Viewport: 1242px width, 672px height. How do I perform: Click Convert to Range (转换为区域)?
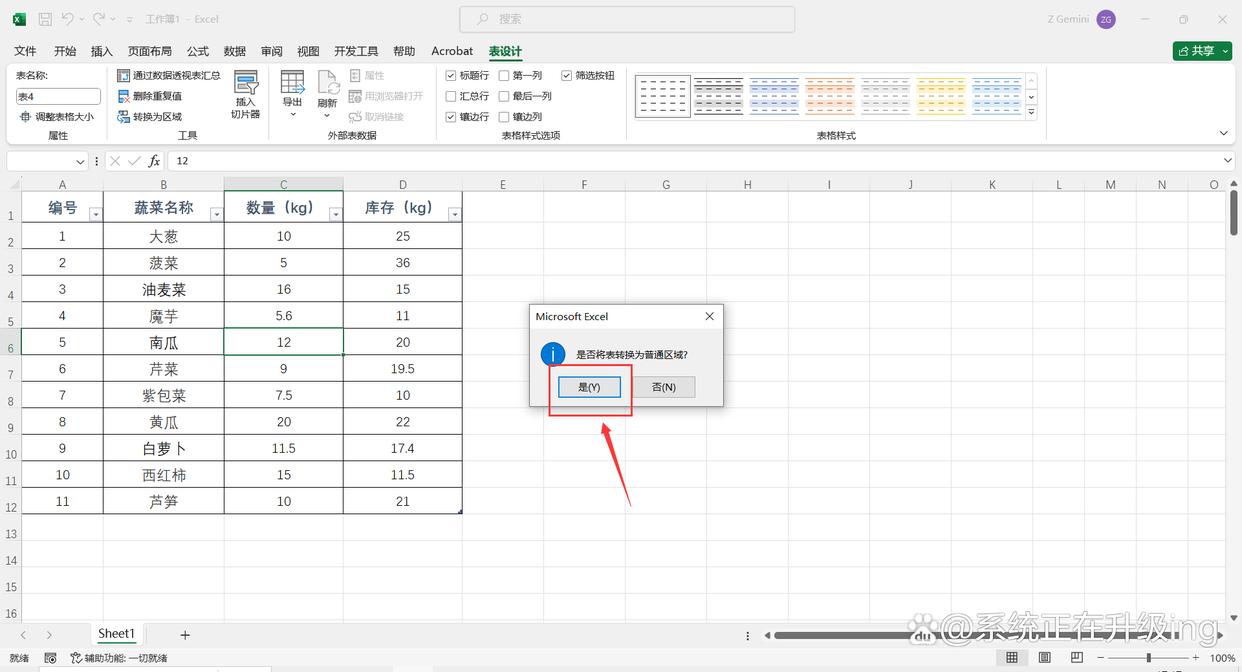tap(149, 117)
